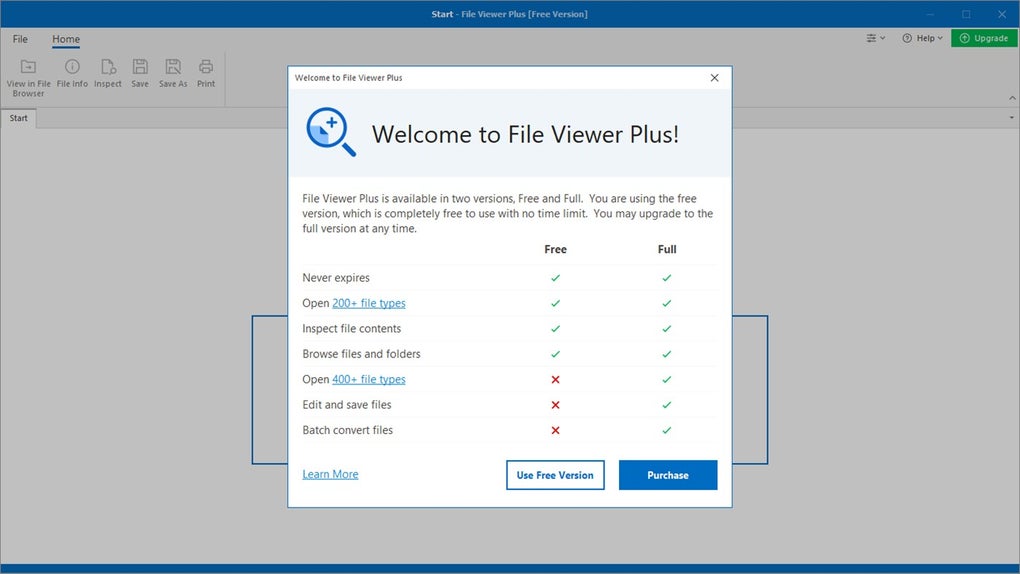This screenshot has height=574, width=1020.
Task: Click Free checkmark for Browse files and folders
Action: (x=556, y=354)
